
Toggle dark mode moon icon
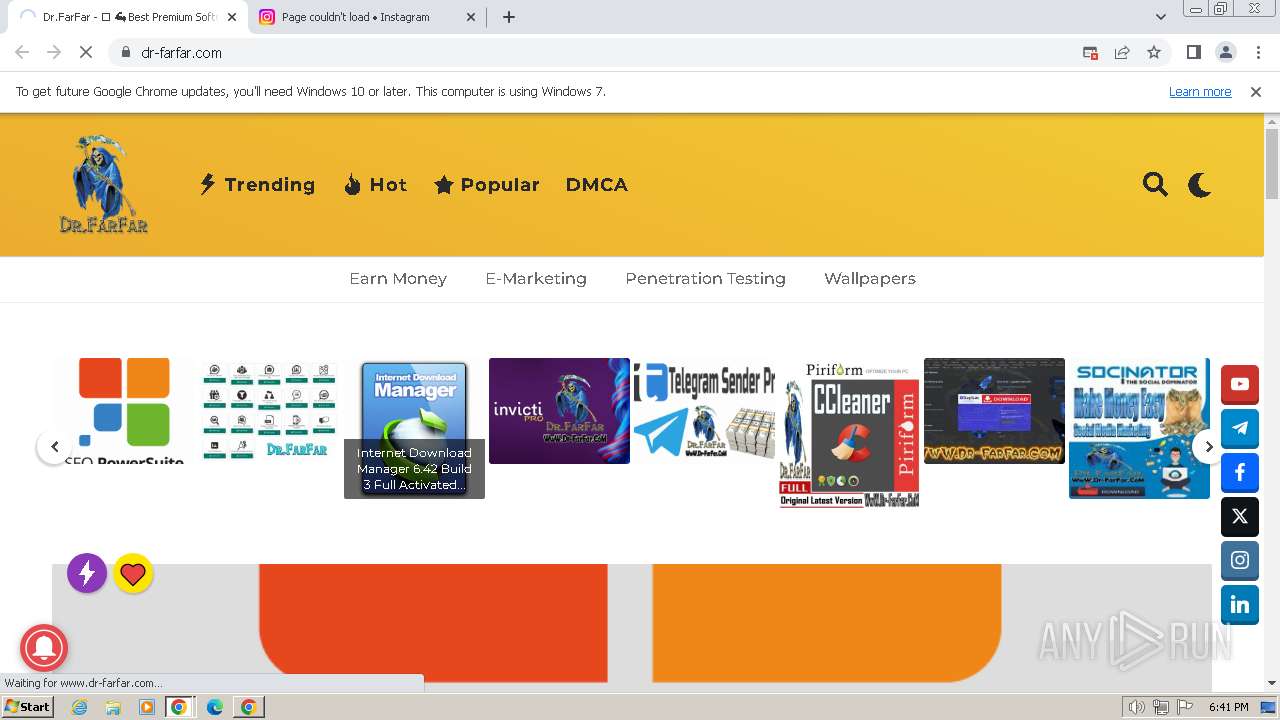[x=1199, y=184]
